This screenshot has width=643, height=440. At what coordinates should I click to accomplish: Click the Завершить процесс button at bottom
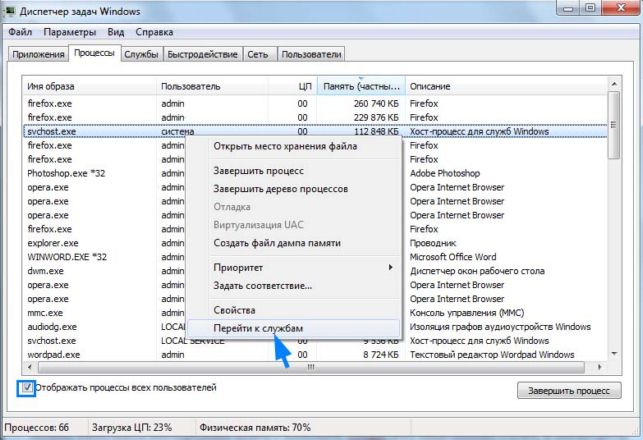(x=569, y=391)
